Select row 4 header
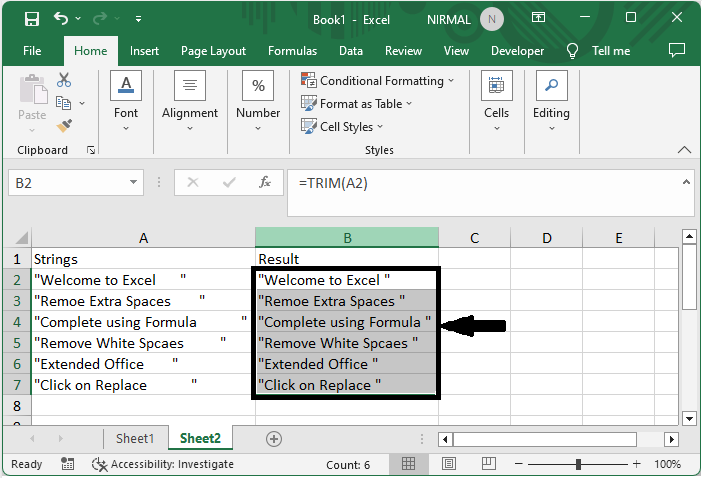 pos(17,322)
